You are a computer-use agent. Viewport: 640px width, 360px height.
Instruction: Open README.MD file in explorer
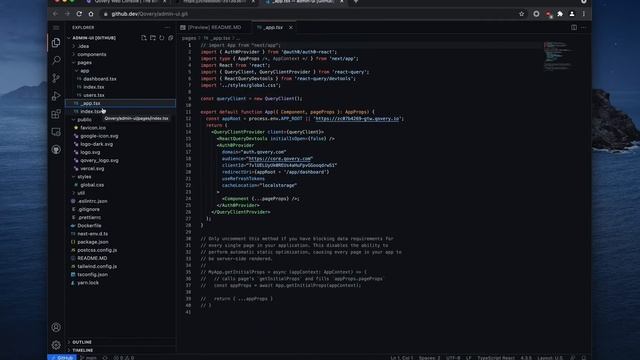92,258
